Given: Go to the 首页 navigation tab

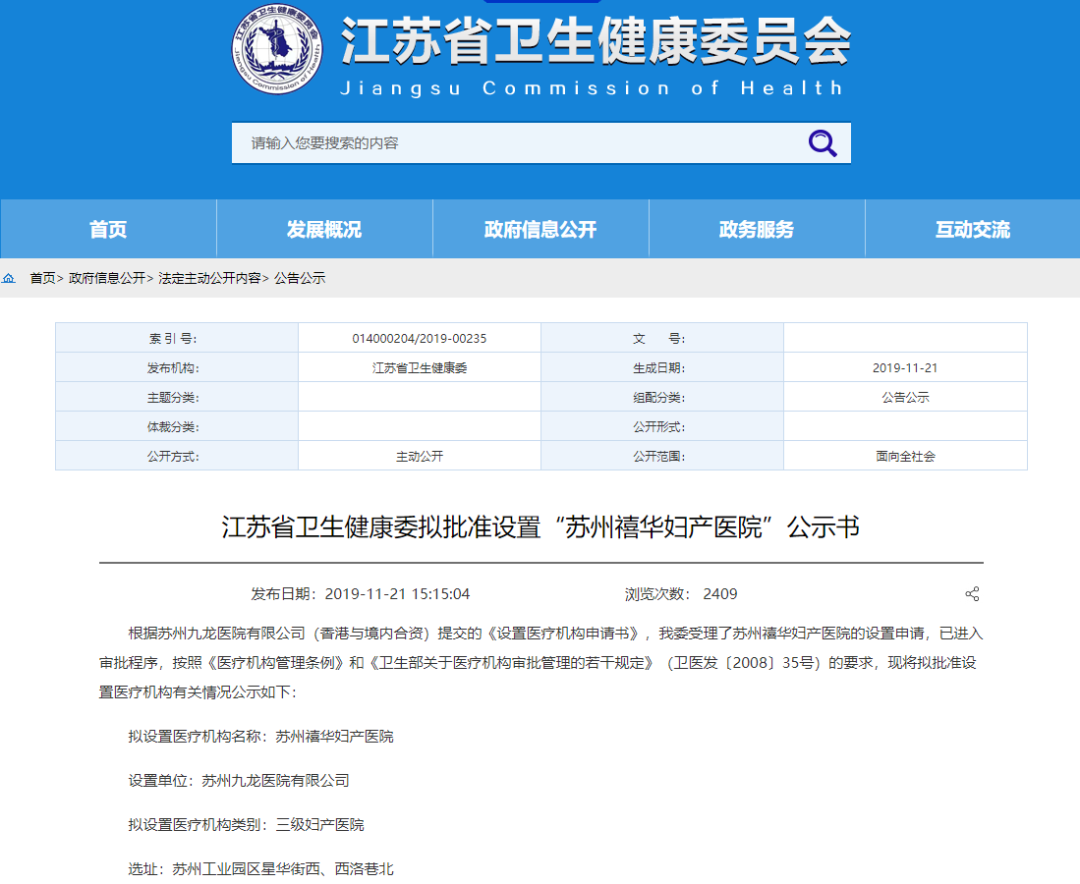Looking at the screenshot, I should [108, 229].
